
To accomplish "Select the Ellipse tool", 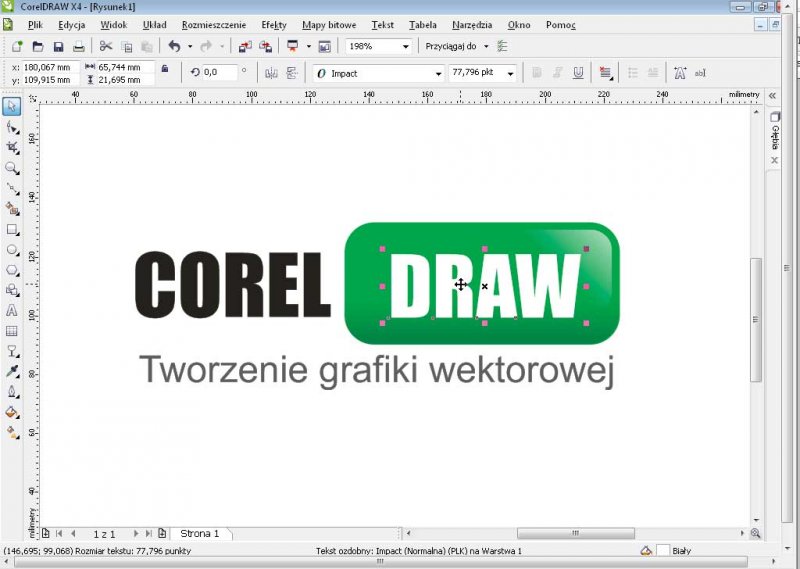I will pos(12,250).
